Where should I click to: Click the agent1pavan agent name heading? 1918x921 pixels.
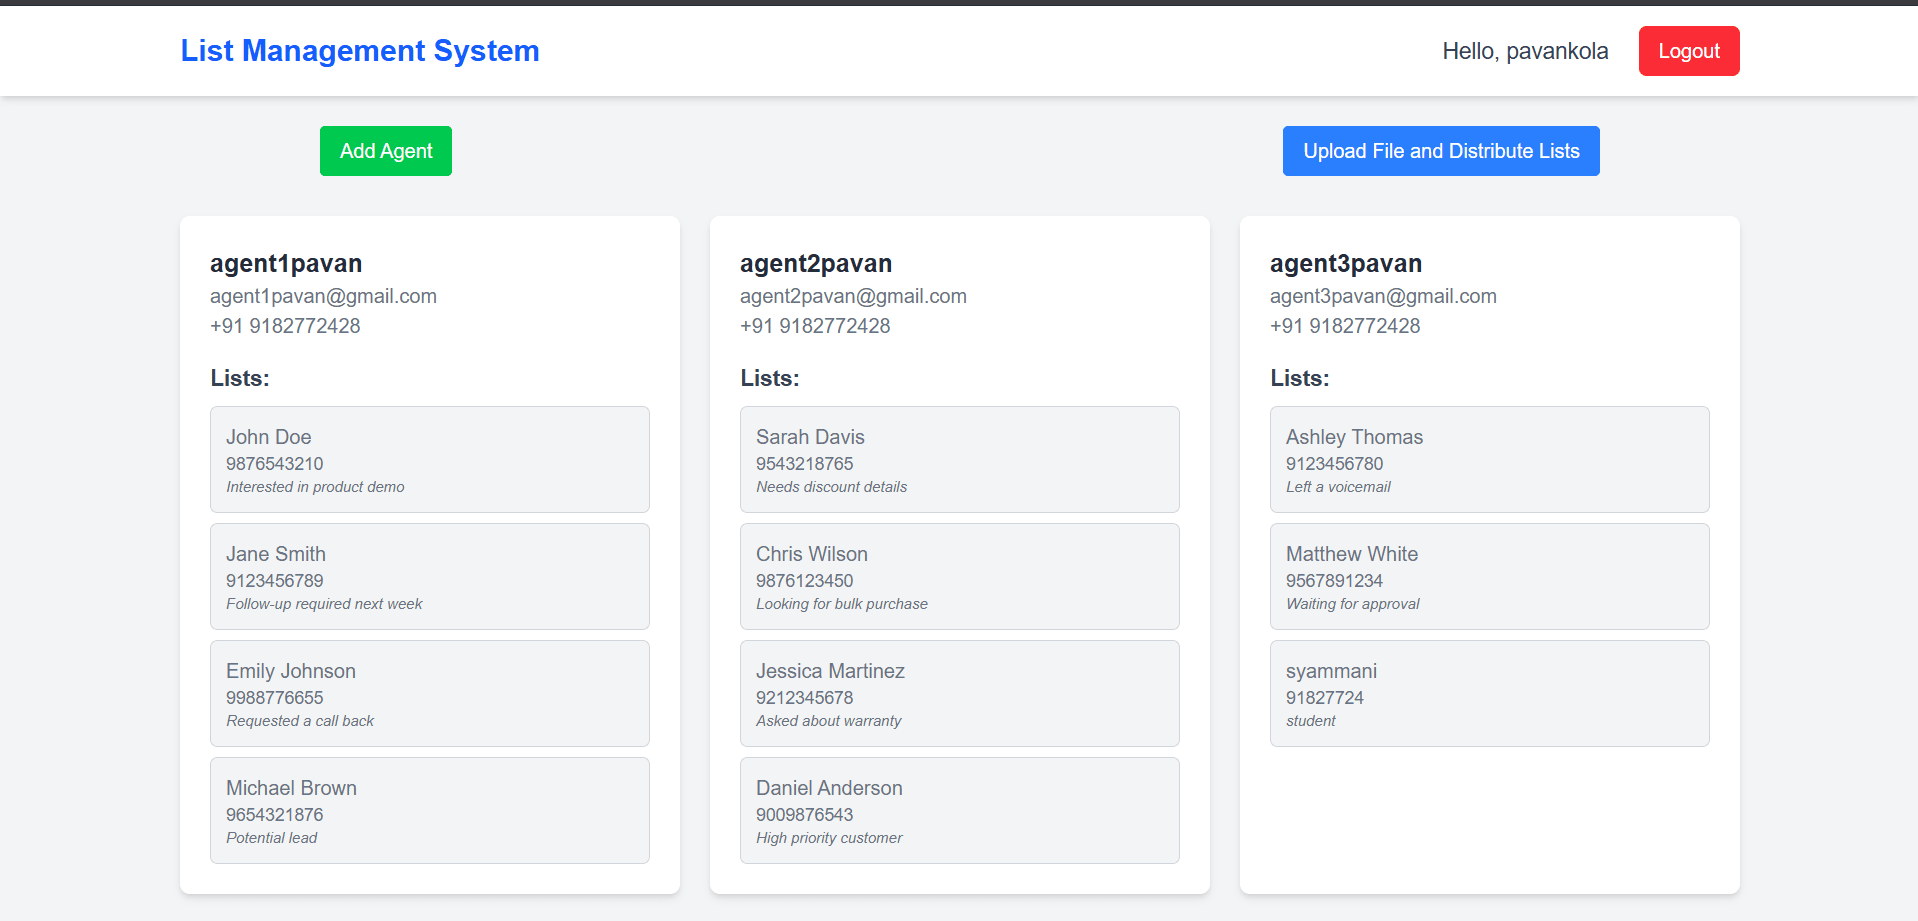pyautogui.click(x=286, y=263)
